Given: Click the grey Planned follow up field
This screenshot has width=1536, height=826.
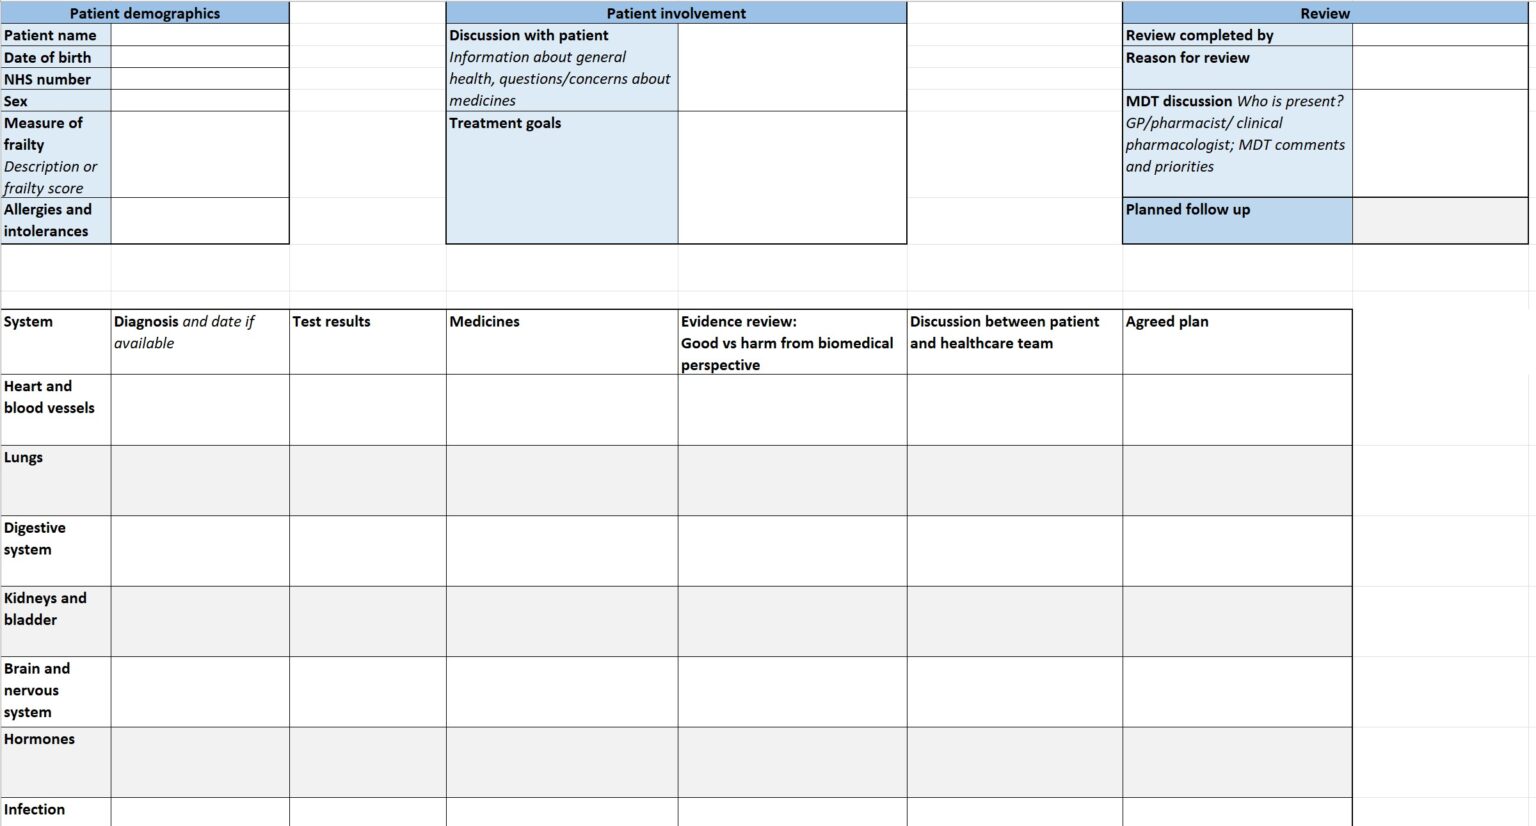Looking at the screenshot, I should [1439, 220].
